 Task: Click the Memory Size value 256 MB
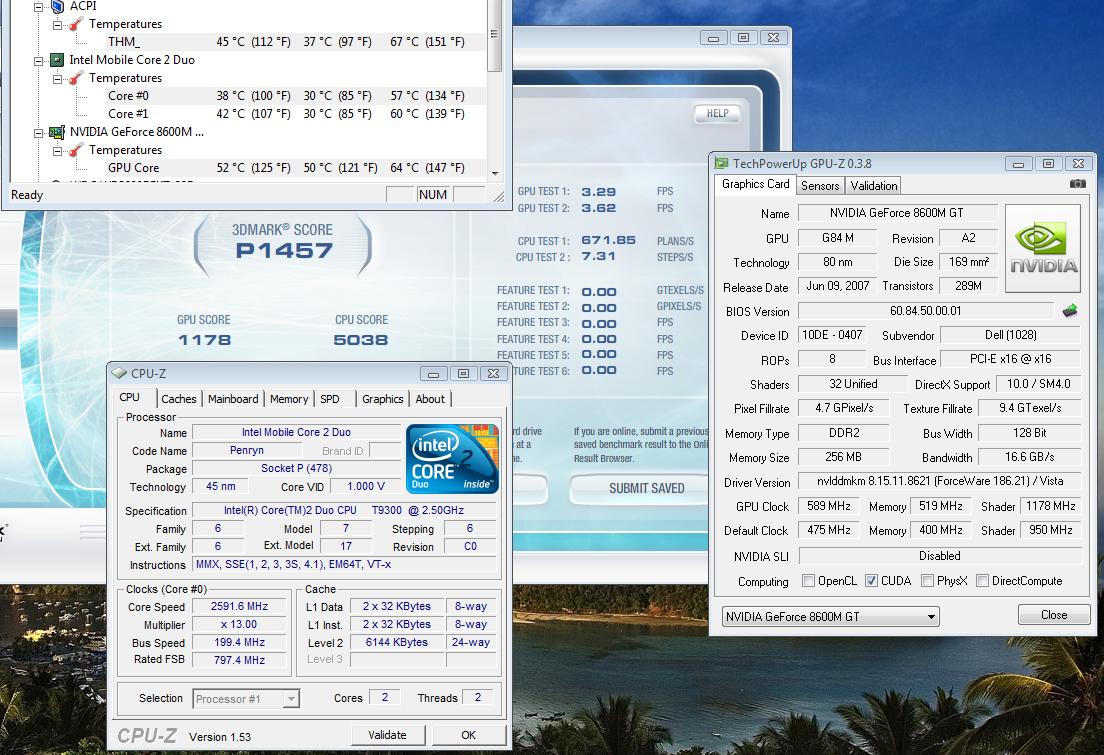point(843,457)
